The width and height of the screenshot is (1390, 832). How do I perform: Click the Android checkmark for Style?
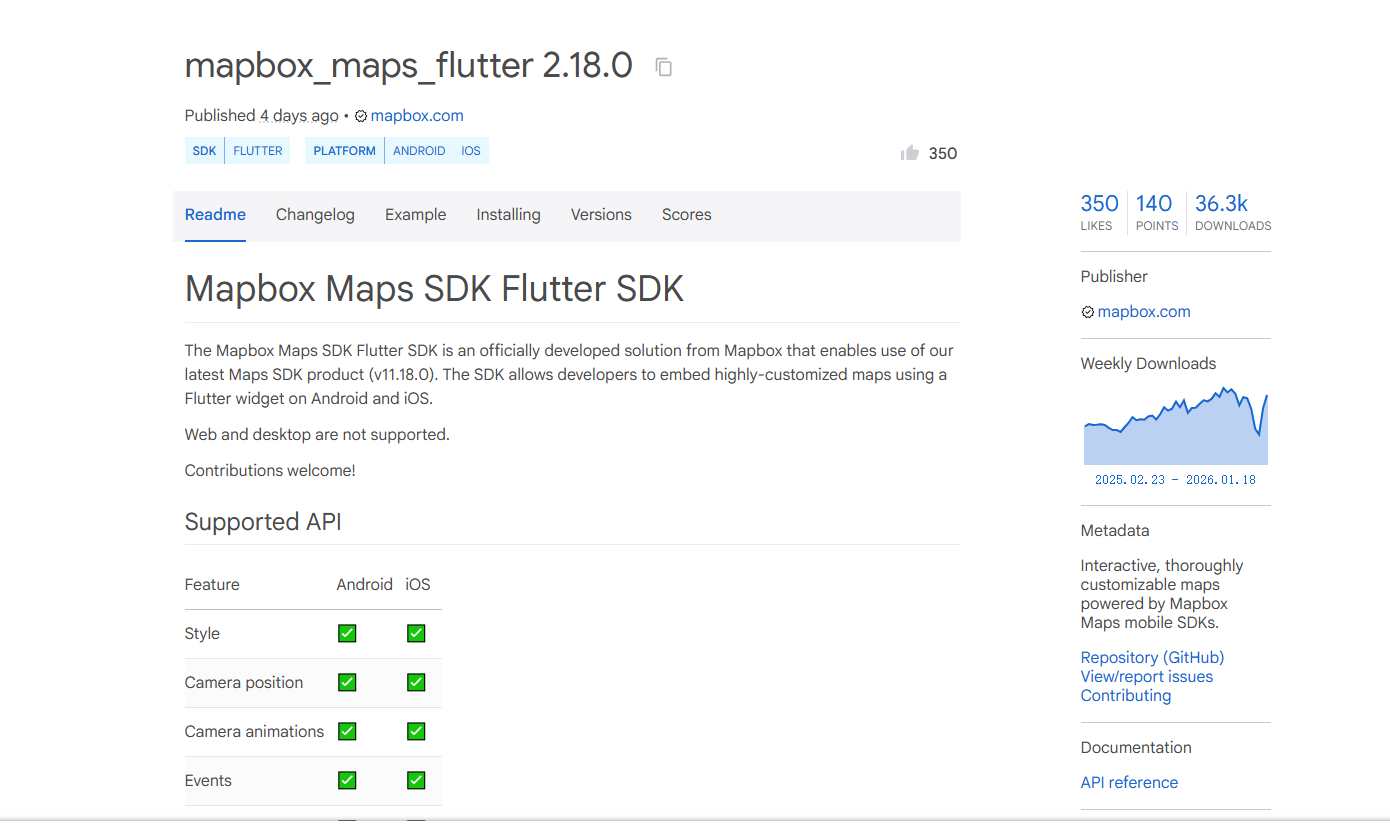point(347,633)
